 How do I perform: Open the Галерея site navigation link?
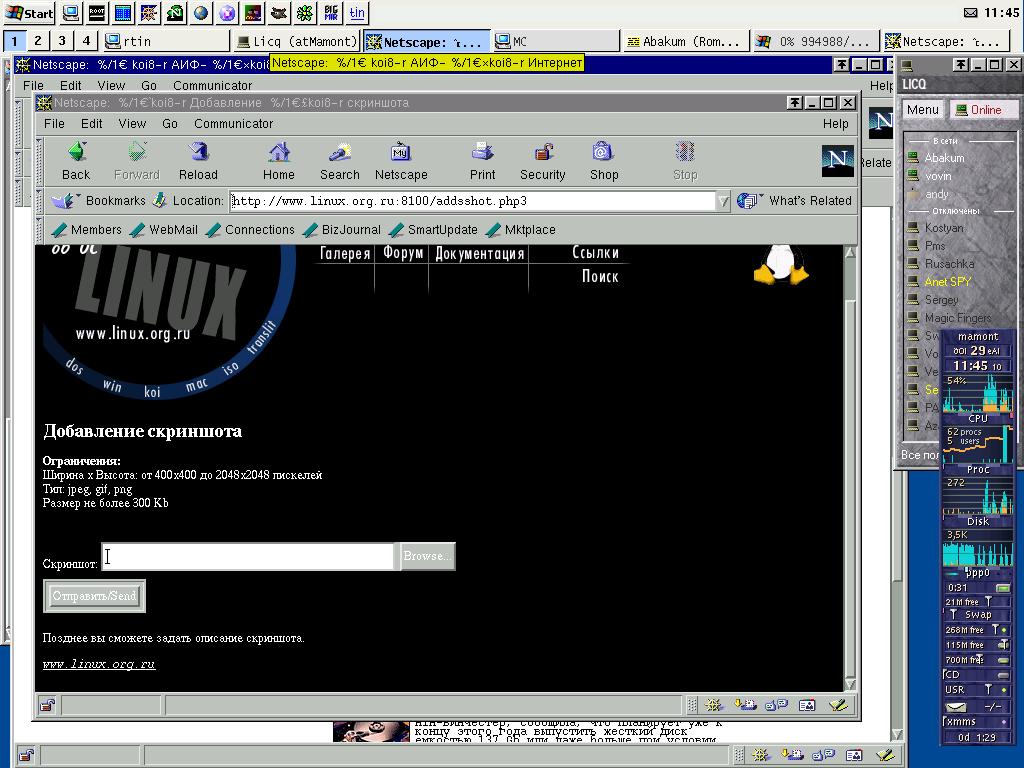345,253
